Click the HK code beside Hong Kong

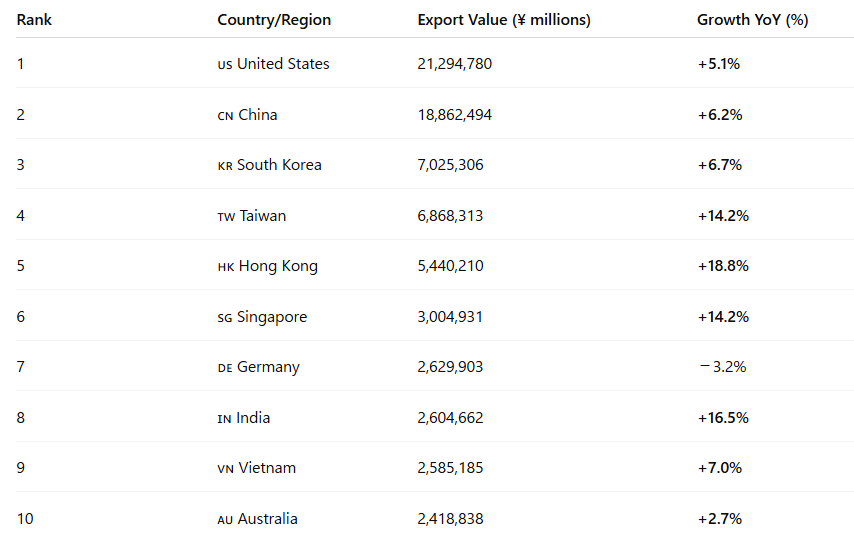point(225,267)
